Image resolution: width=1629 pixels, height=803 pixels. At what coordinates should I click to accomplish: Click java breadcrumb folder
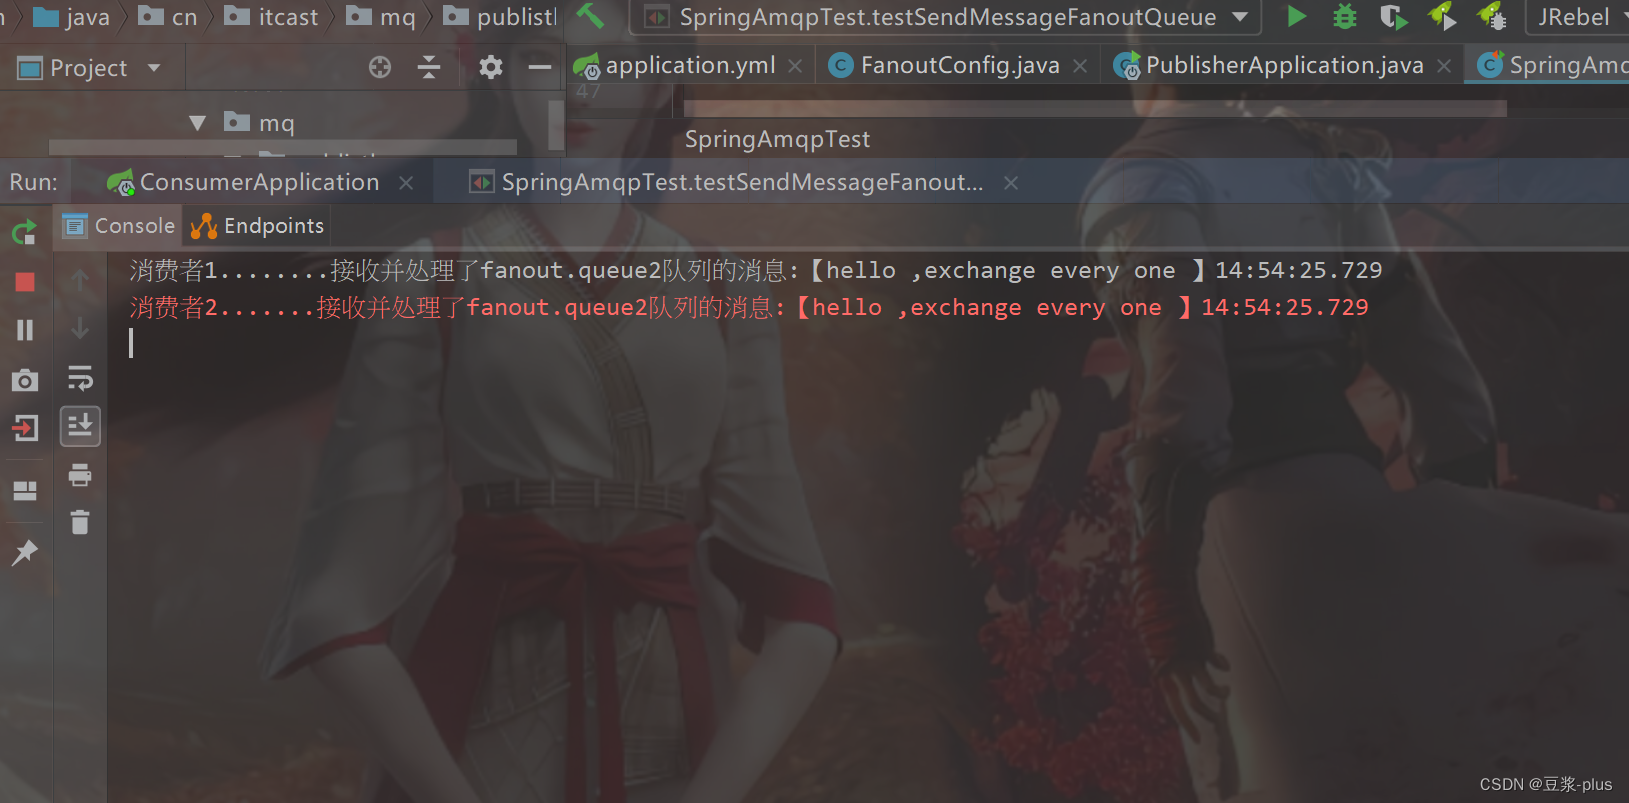(72, 17)
